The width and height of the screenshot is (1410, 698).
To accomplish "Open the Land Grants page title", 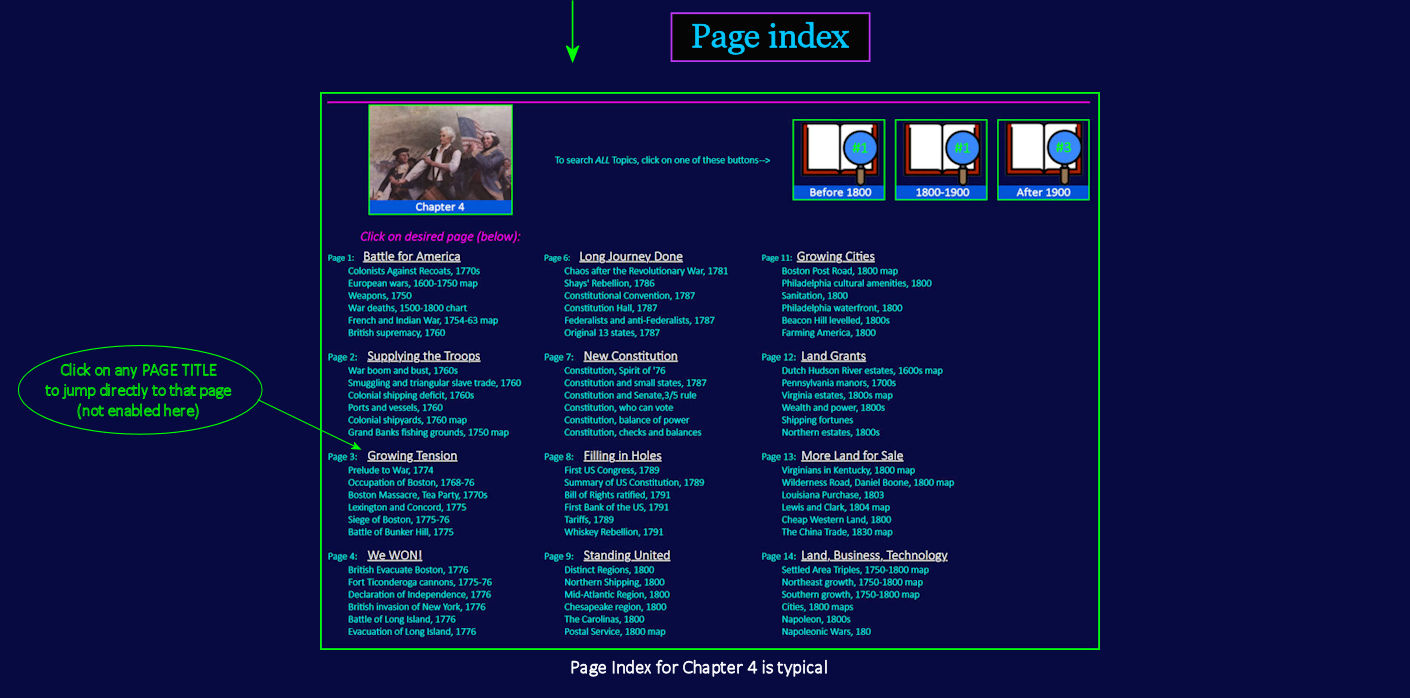I will pyautogui.click(x=834, y=356).
